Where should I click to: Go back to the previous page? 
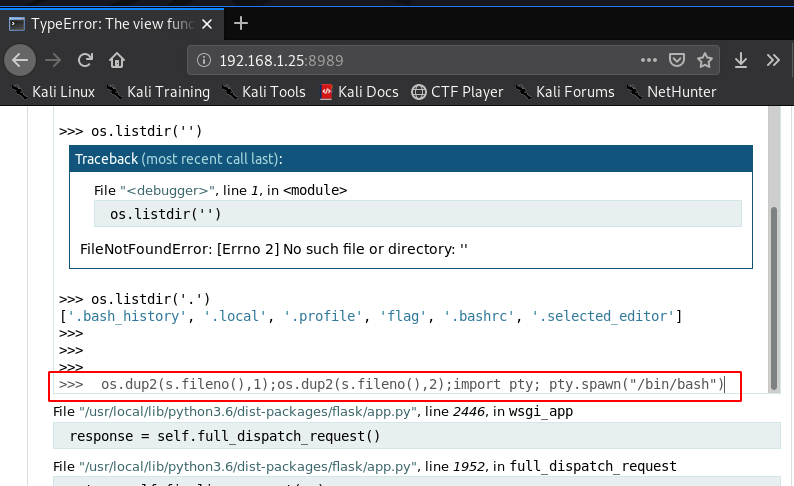coord(20,60)
